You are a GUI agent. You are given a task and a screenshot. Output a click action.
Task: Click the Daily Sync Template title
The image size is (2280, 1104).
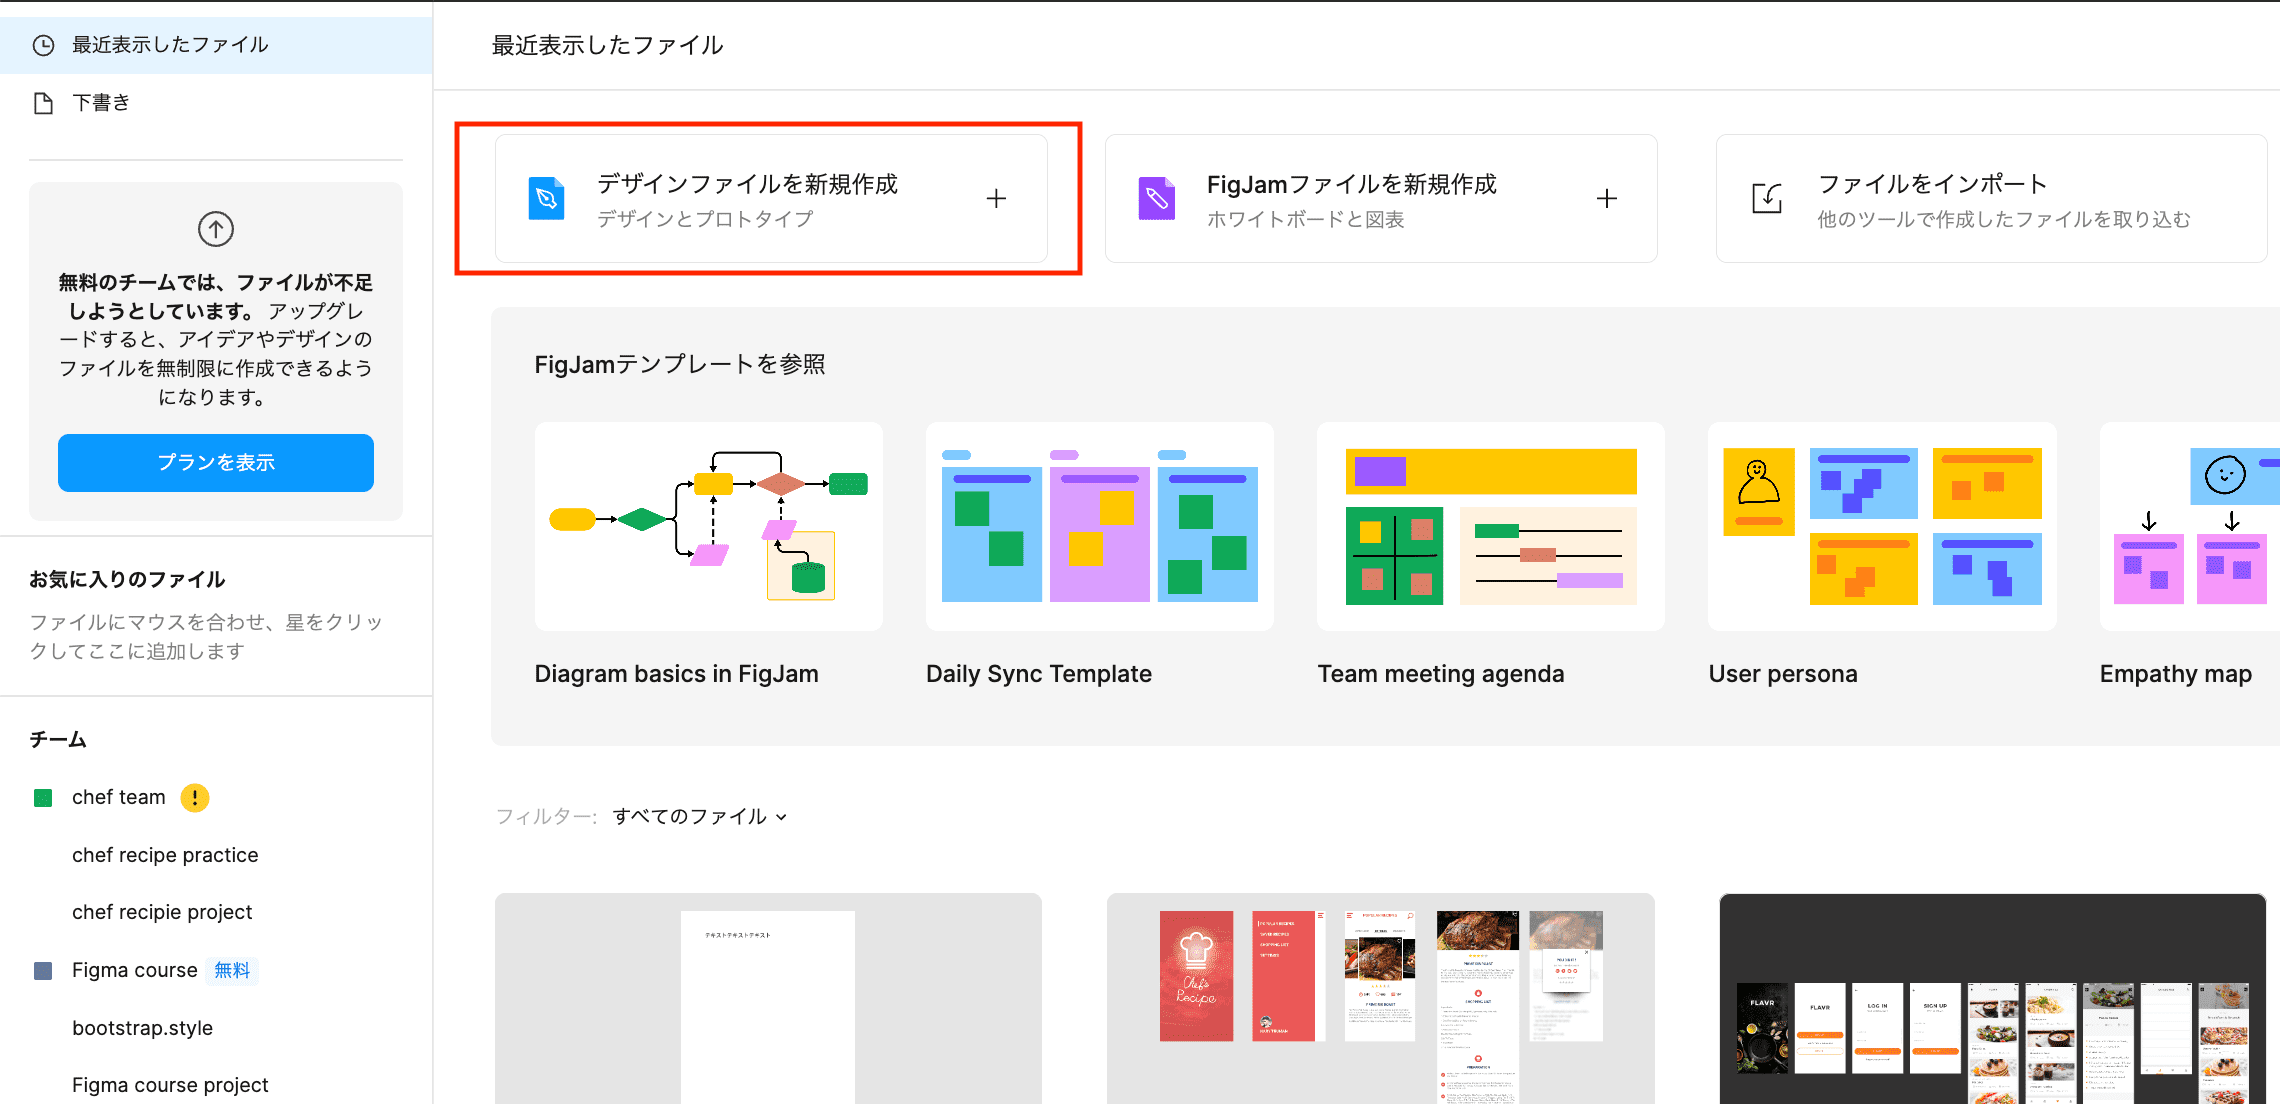click(1039, 675)
